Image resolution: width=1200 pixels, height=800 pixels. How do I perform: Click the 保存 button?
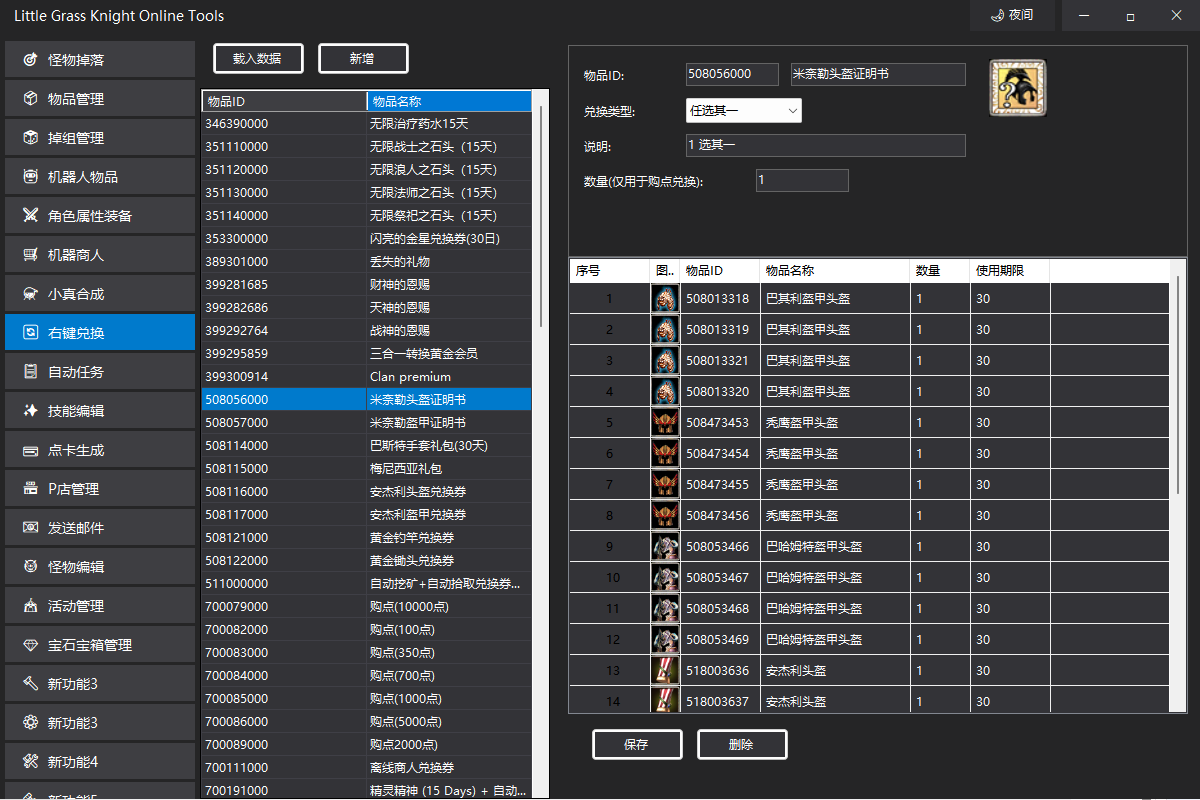[637, 745]
